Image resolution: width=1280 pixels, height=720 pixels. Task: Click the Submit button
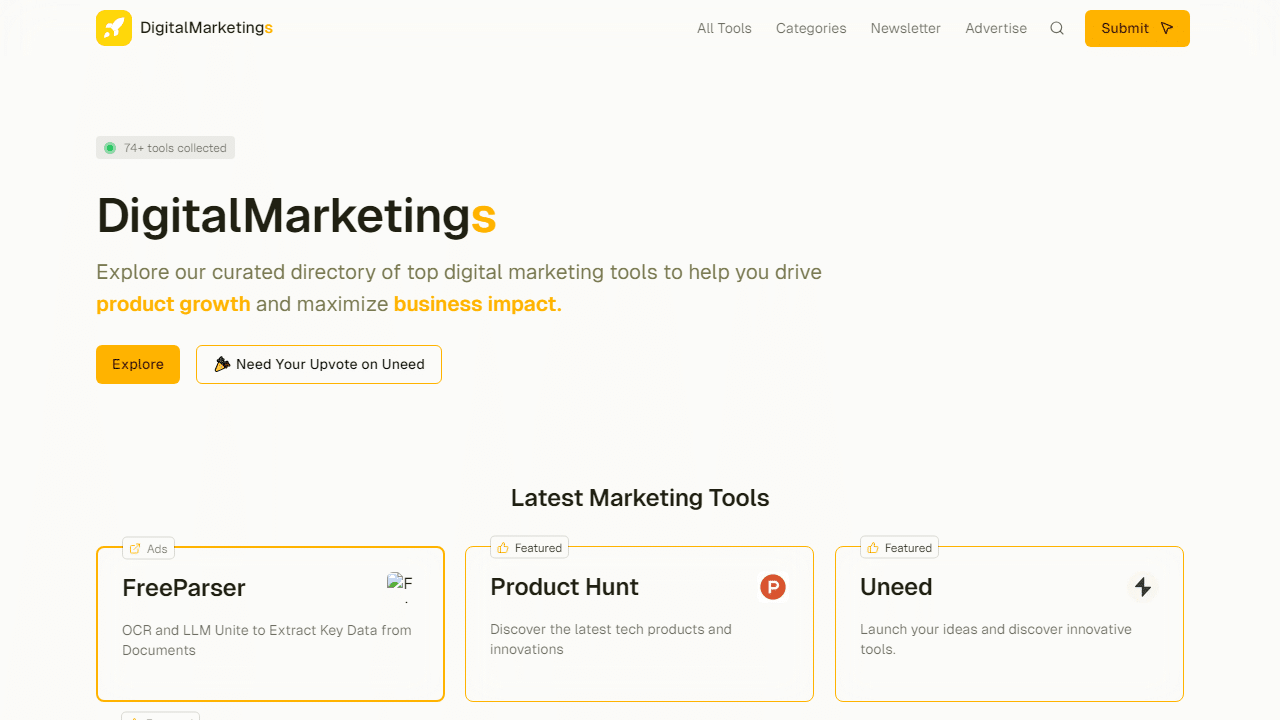(x=1137, y=28)
